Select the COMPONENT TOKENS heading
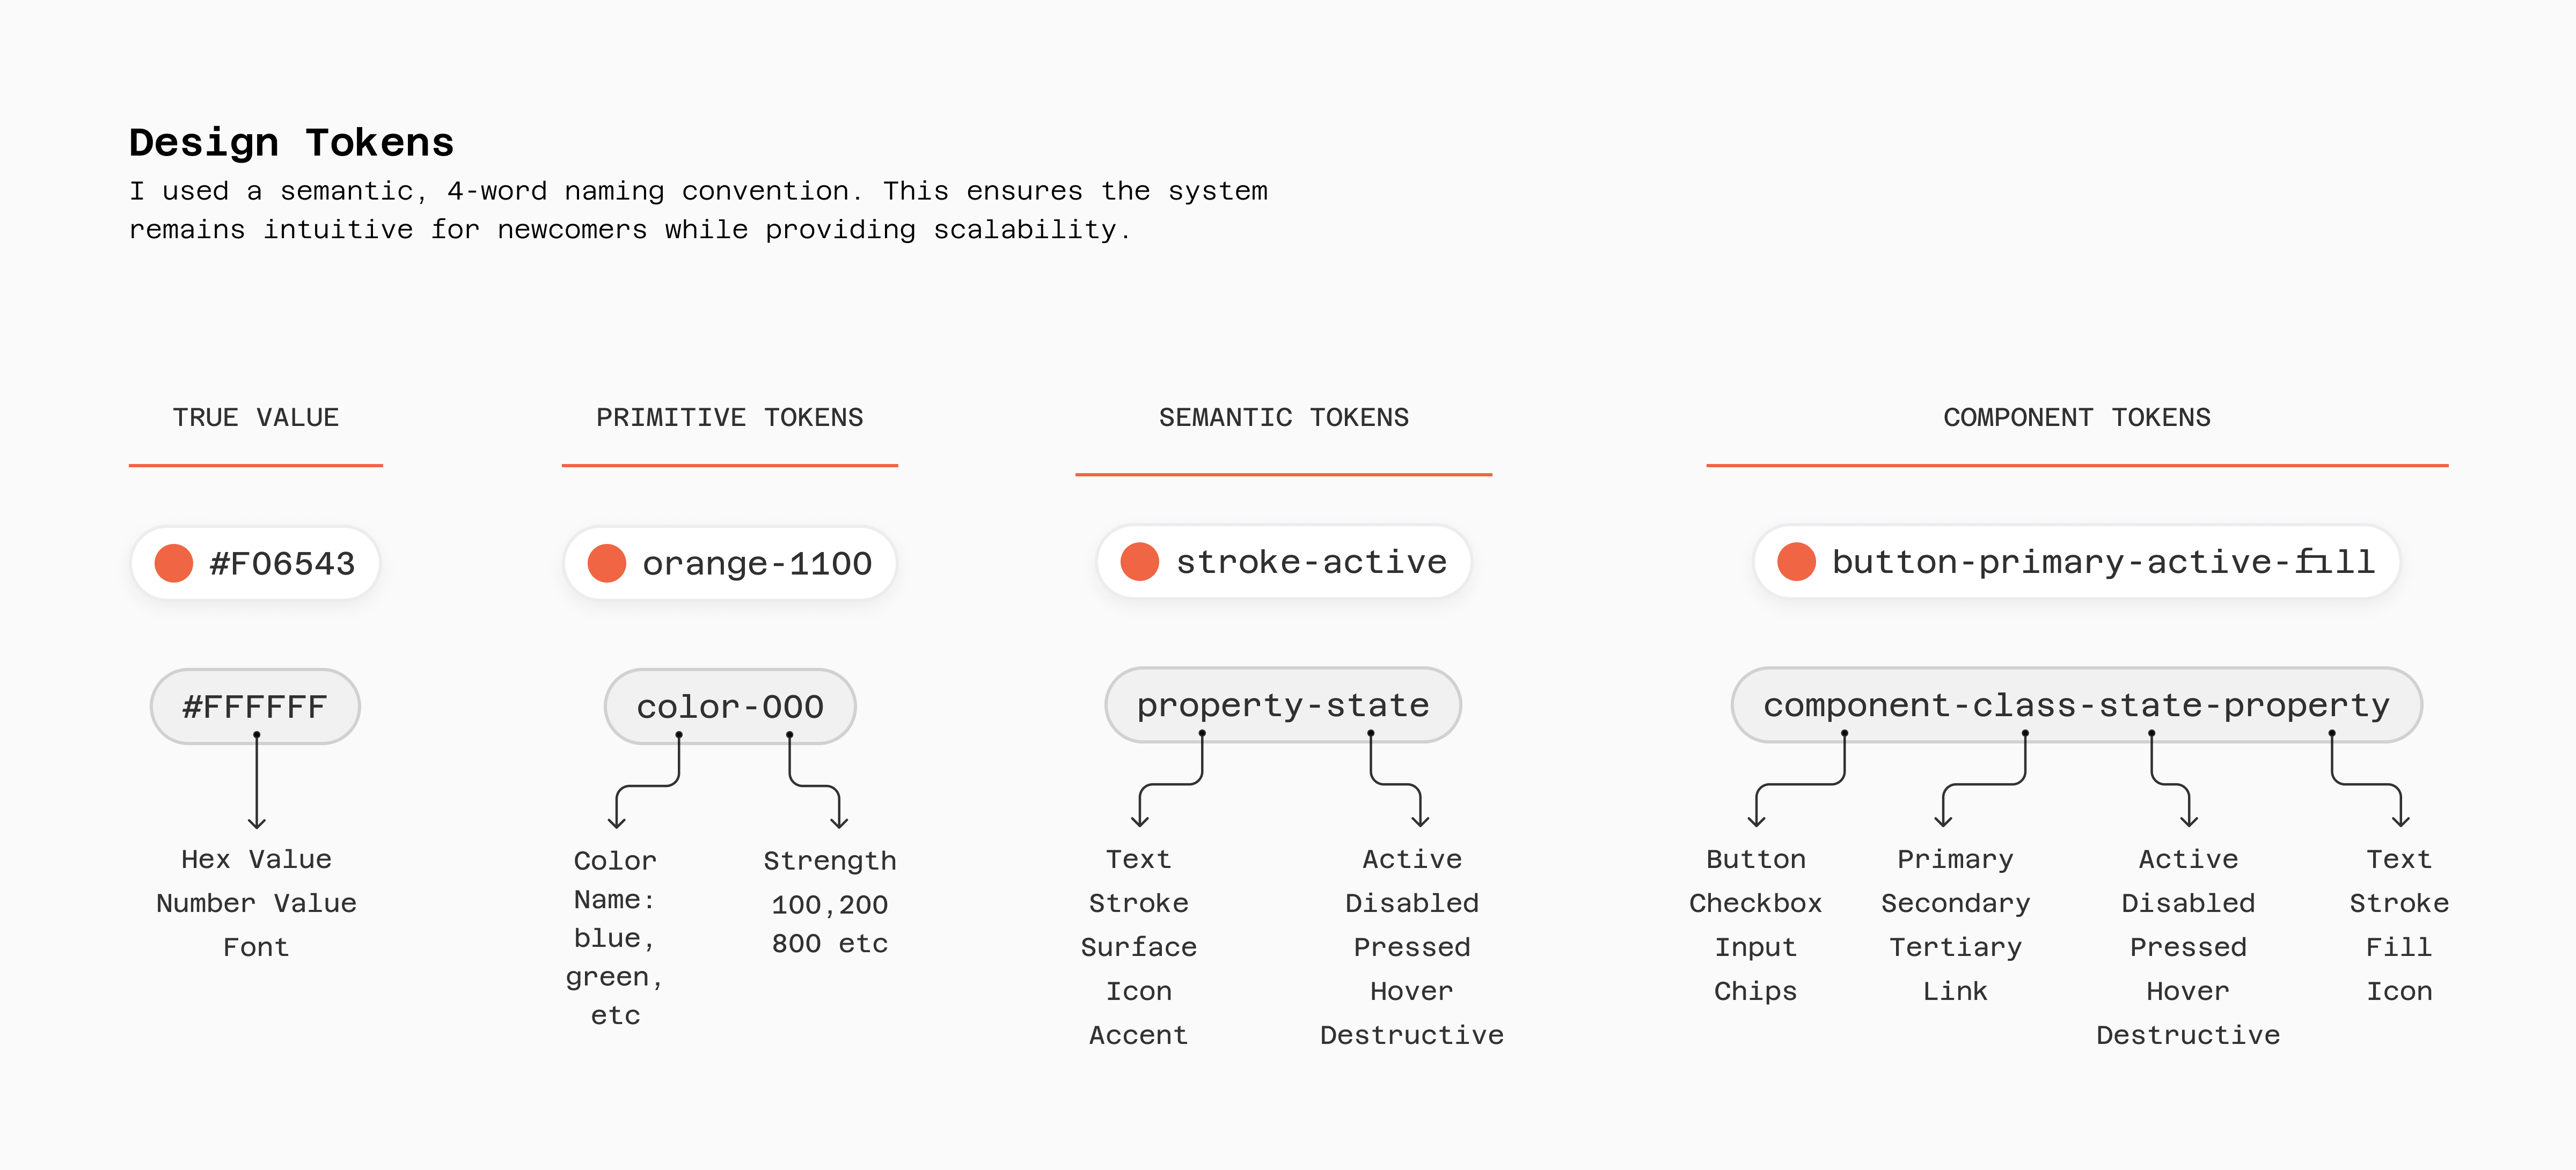This screenshot has height=1170, width=2576. 2076,417
